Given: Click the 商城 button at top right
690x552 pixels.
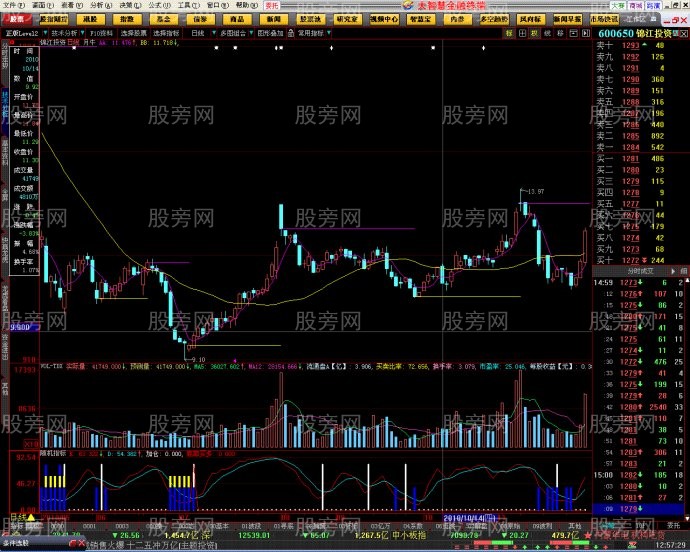Looking at the screenshot, I should pyautogui.click(x=635, y=6).
